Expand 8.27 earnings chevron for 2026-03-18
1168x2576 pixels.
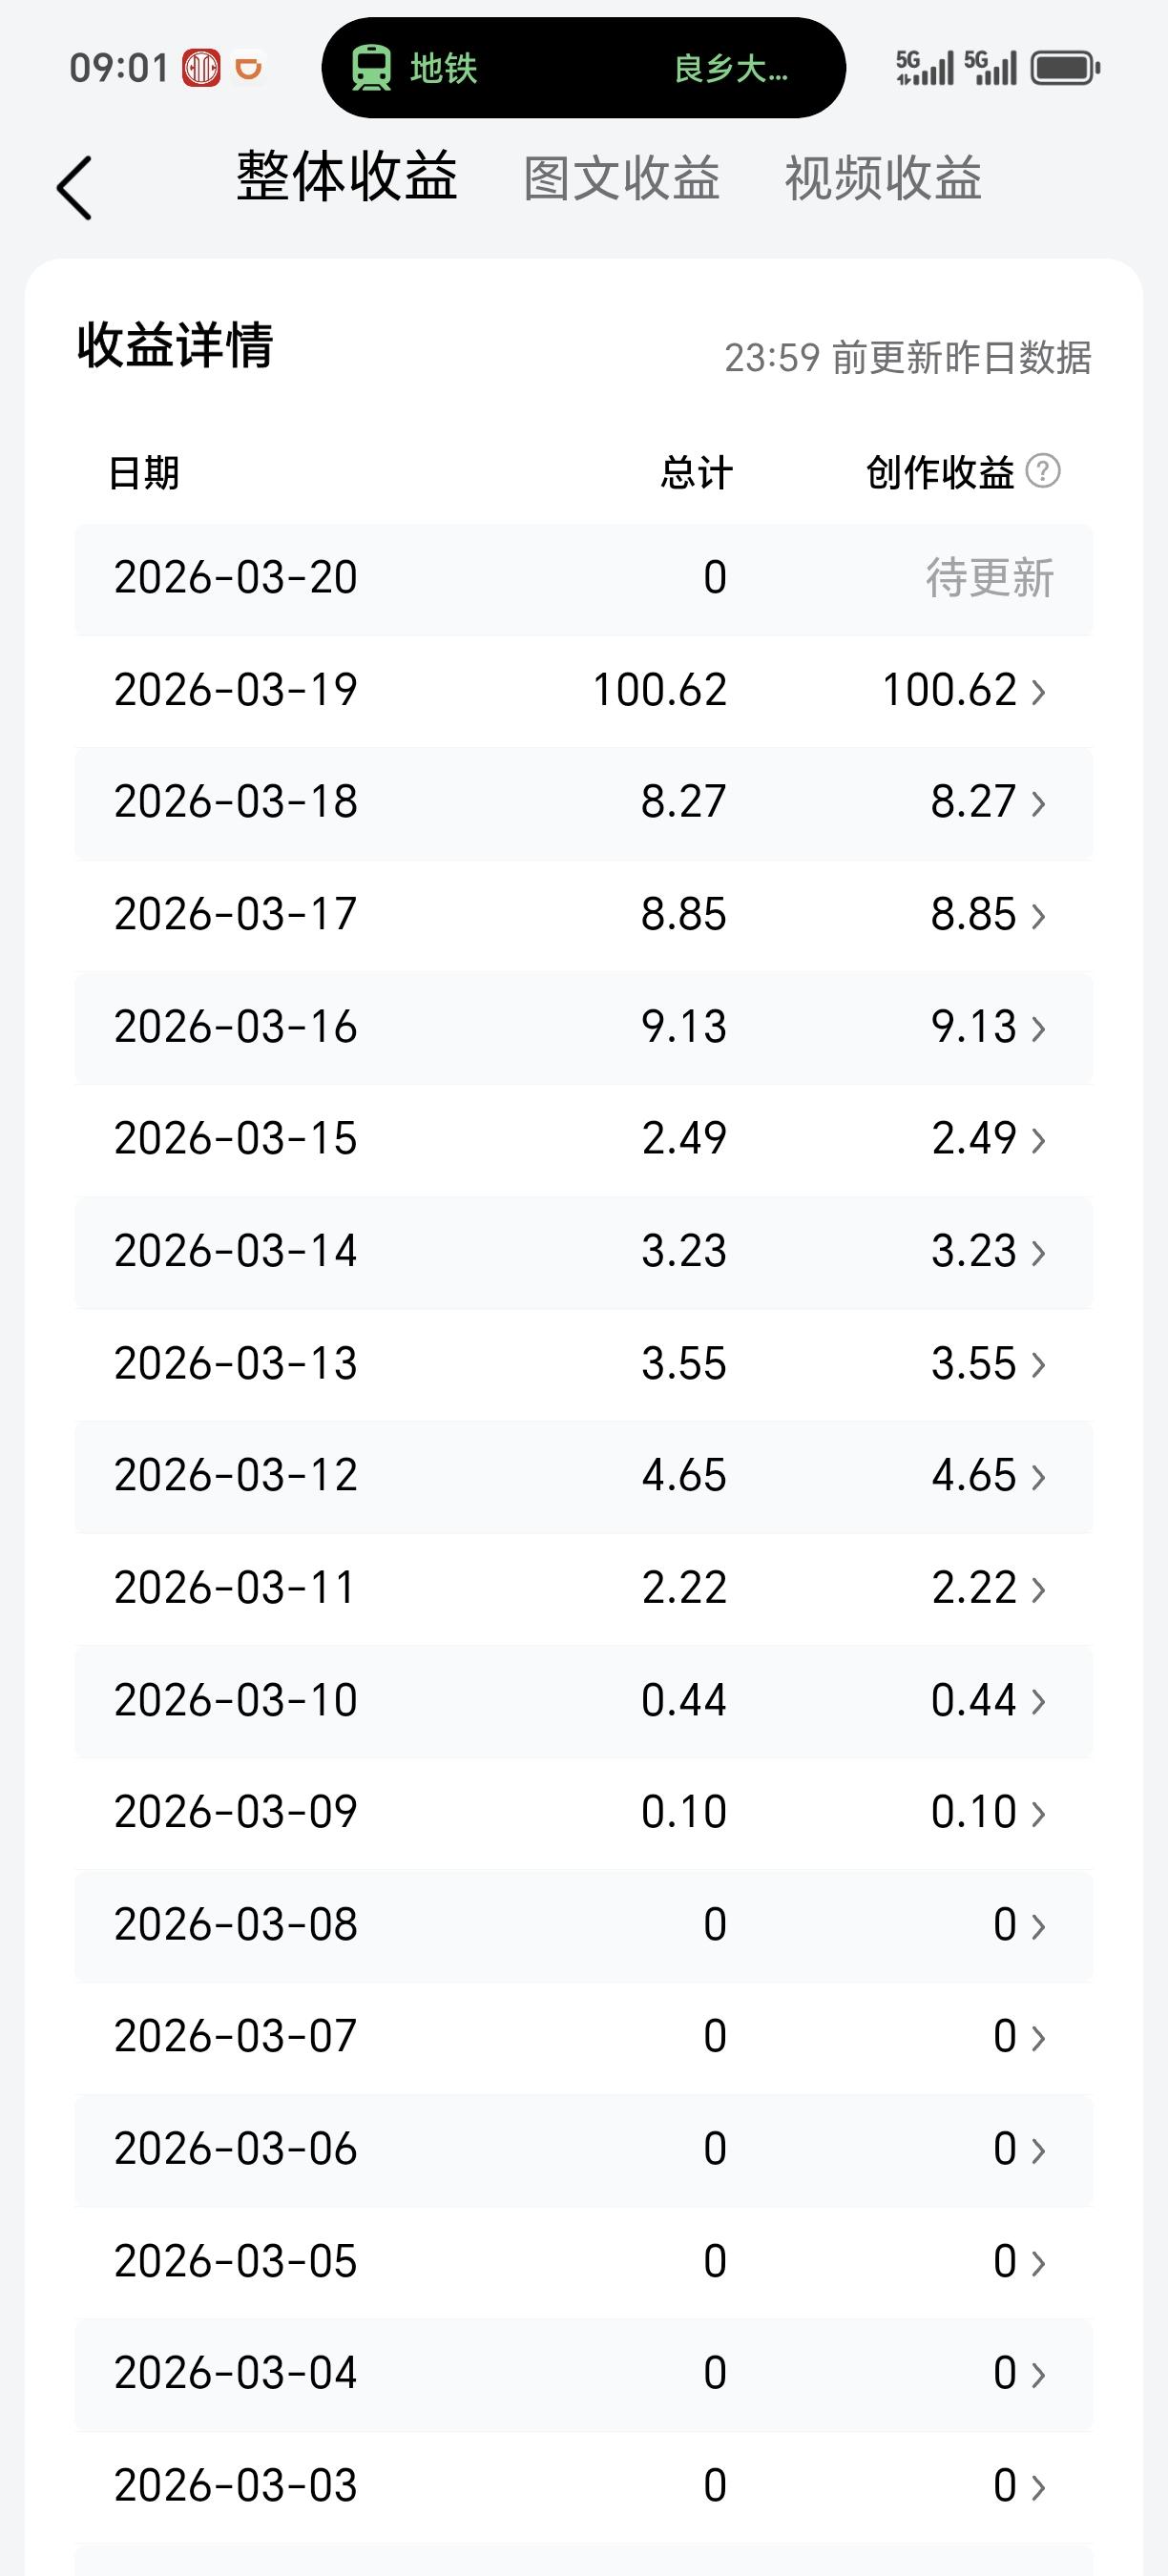(x=1038, y=803)
